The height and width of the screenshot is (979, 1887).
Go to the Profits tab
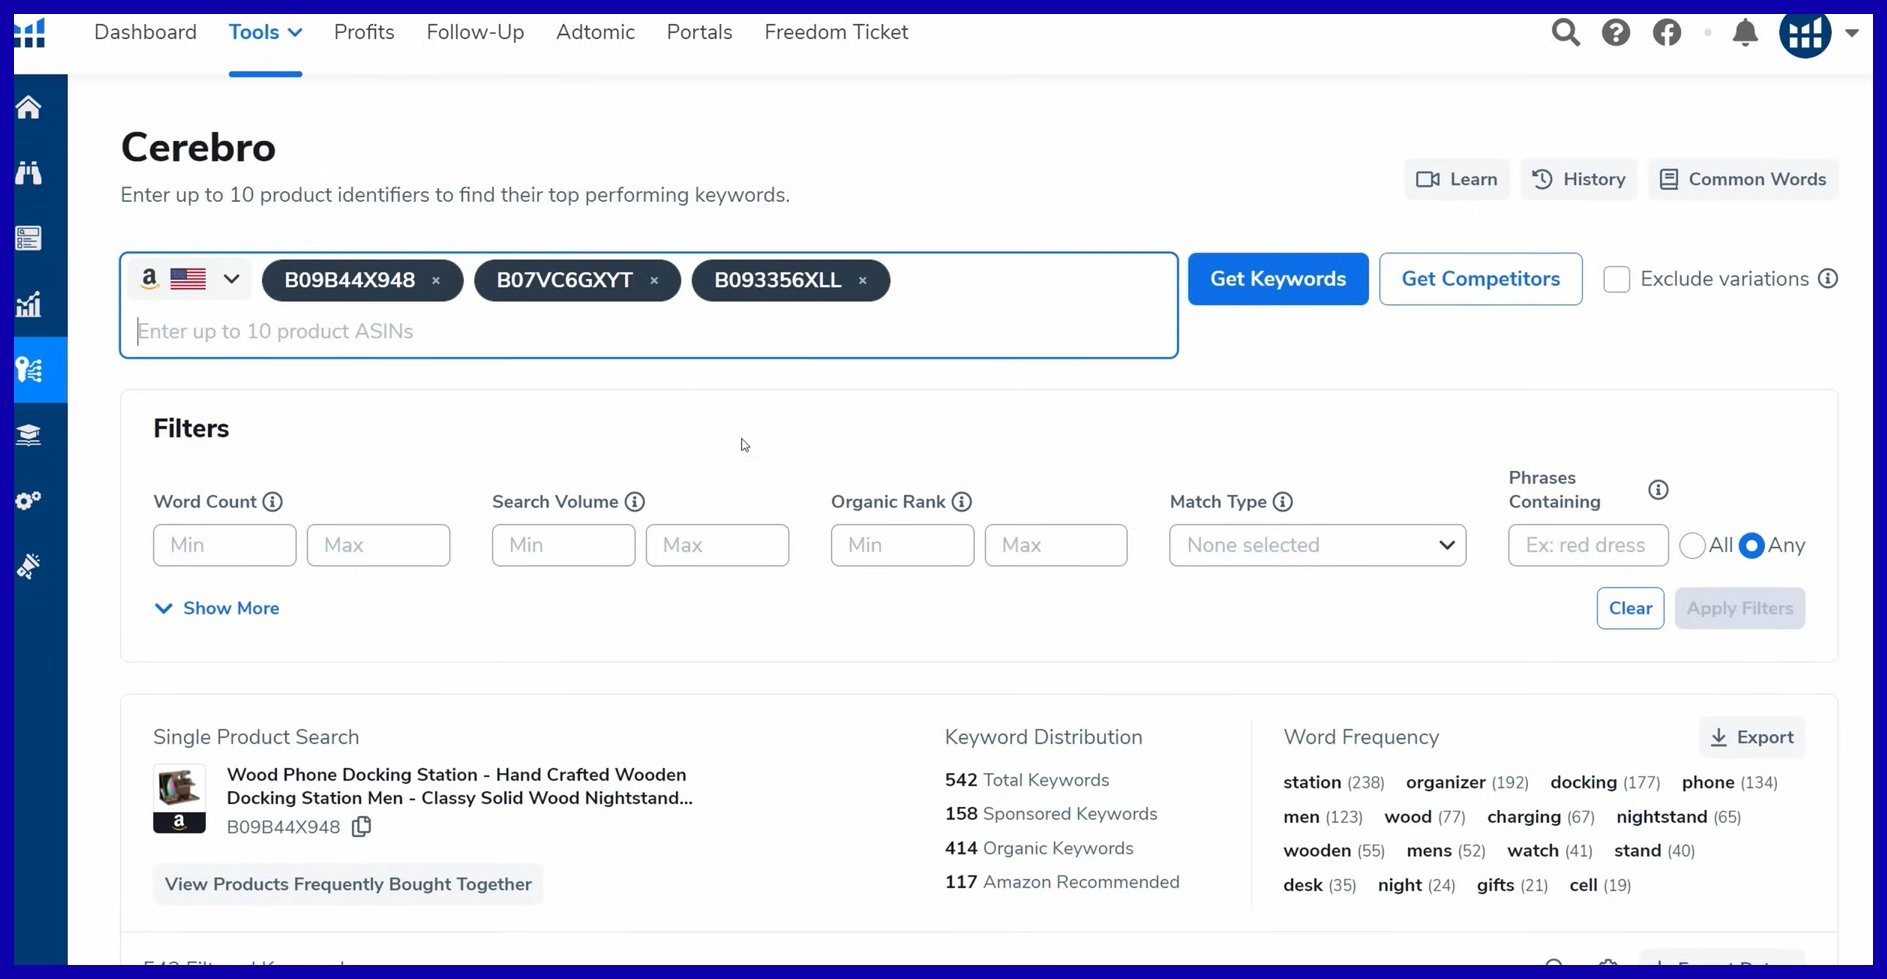pyautogui.click(x=364, y=32)
